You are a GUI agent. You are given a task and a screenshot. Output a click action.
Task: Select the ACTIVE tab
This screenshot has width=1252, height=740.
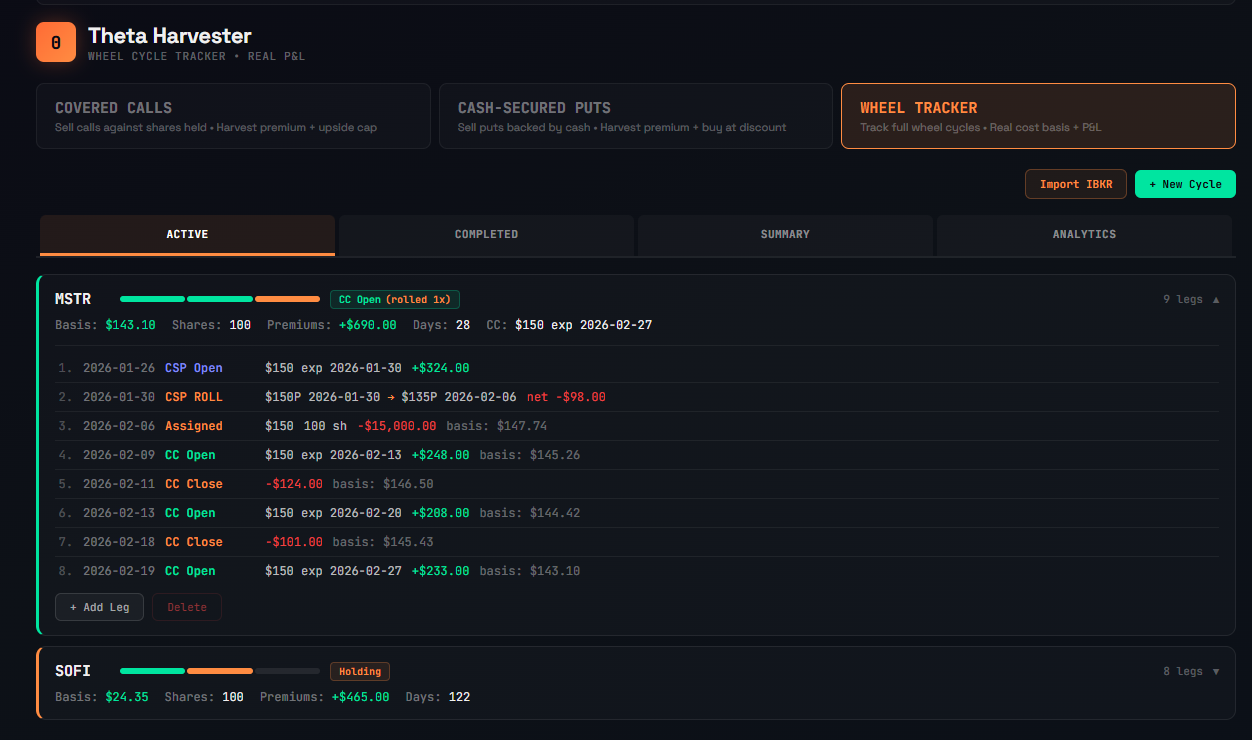[x=187, y=234]
